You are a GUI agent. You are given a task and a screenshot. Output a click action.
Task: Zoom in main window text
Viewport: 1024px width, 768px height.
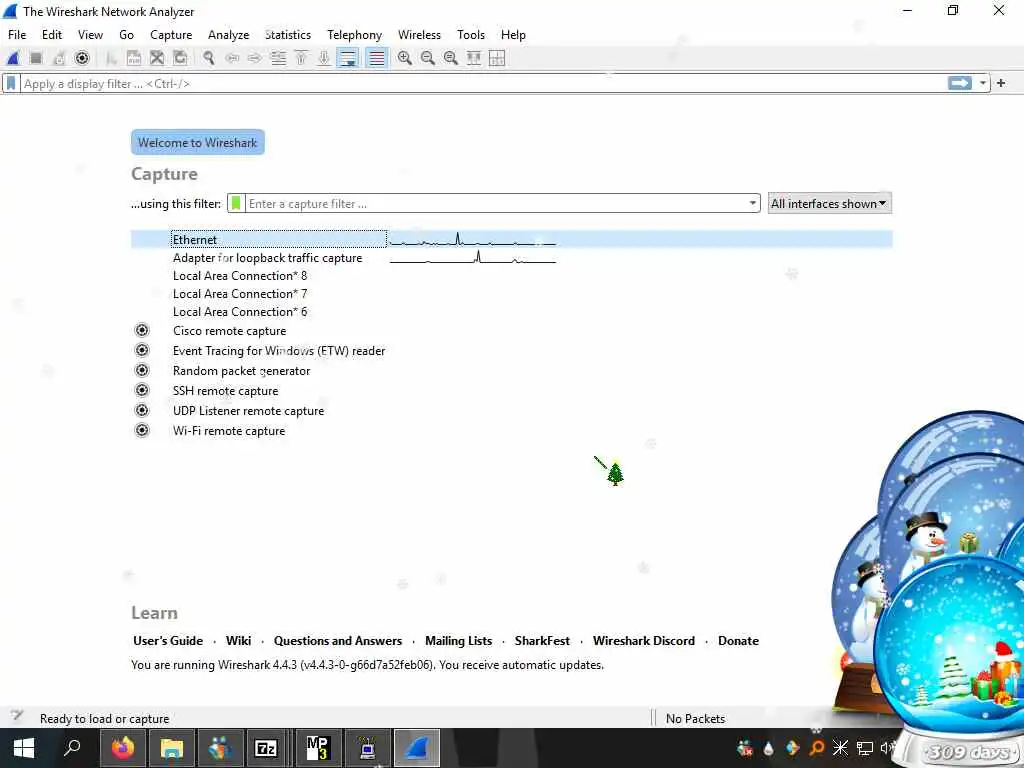coord(405,58)
